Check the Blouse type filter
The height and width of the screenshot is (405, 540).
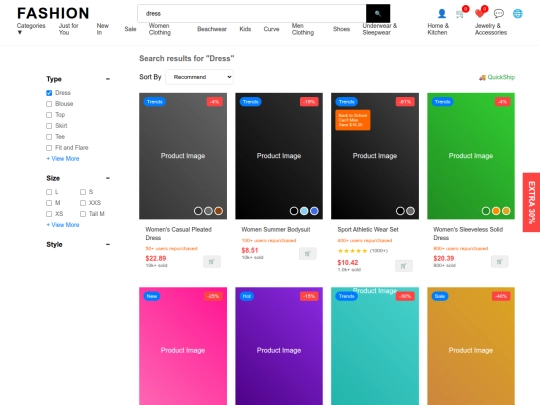[49, 104]
